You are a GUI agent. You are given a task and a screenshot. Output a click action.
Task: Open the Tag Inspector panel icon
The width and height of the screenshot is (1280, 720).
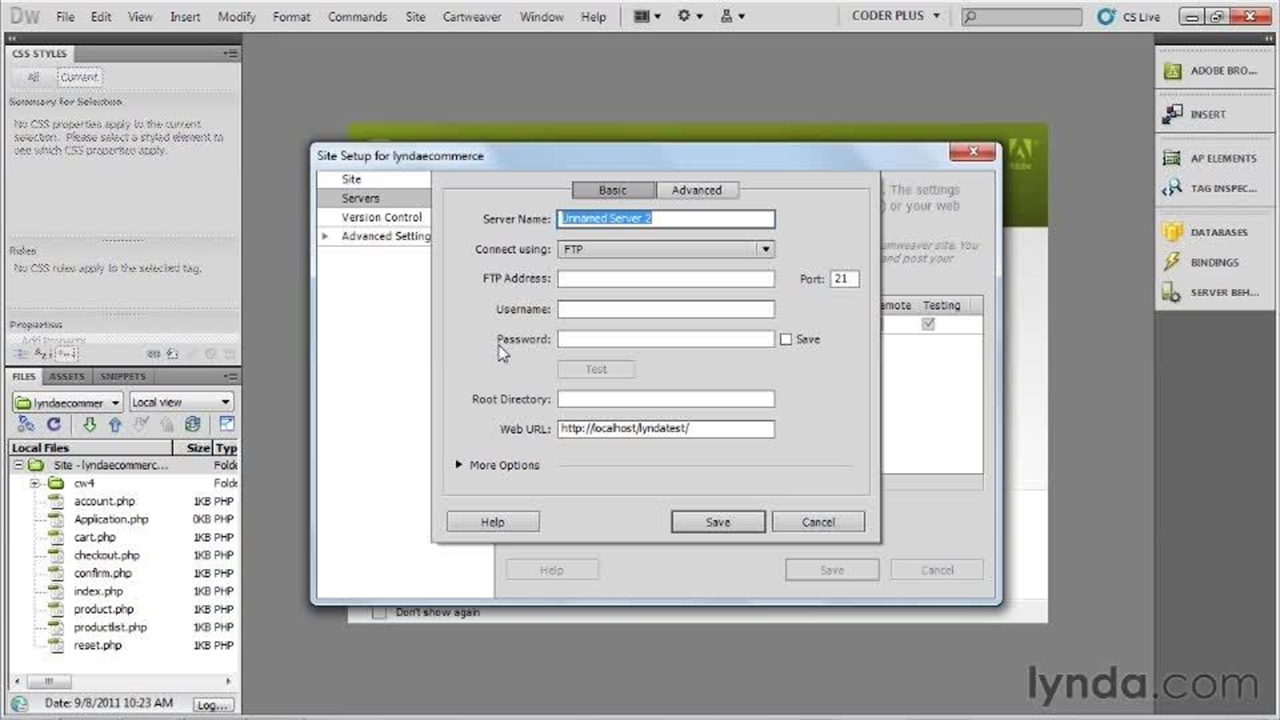coord(1172,188)
